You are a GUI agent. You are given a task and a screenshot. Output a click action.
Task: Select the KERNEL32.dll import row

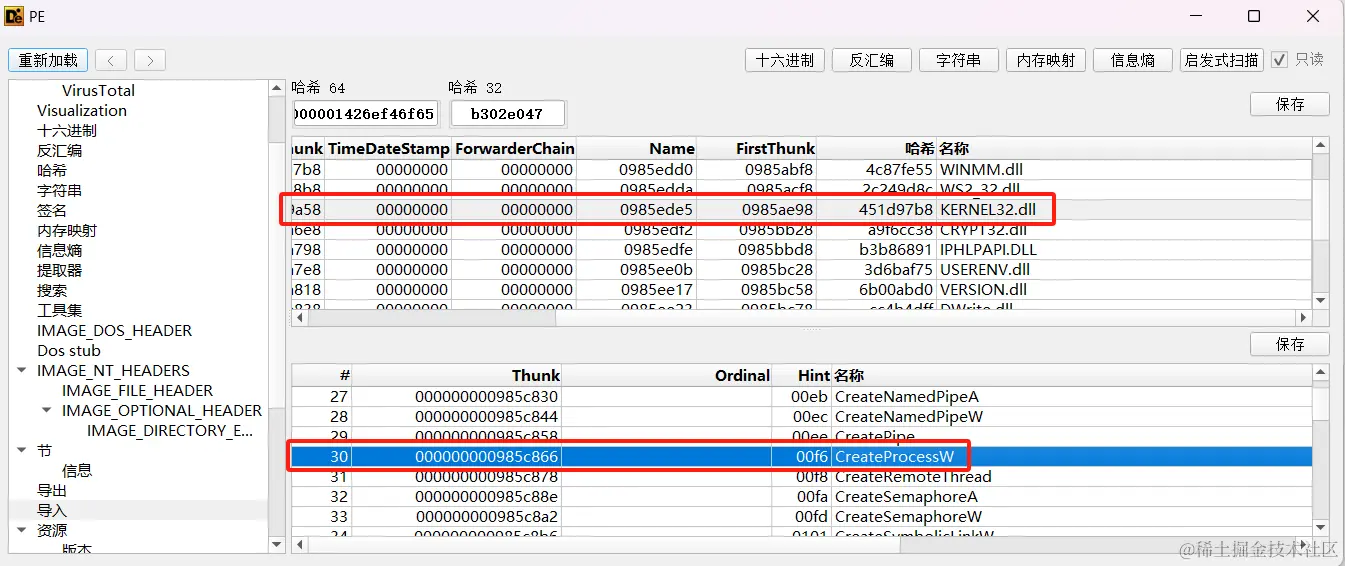[801, 210]
